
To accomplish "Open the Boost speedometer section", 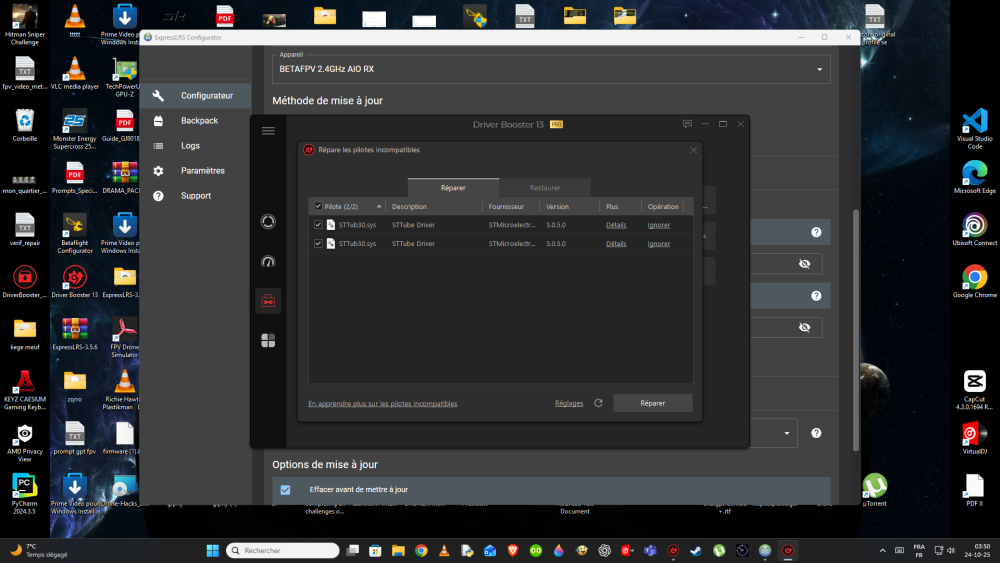I will (268, 261).
